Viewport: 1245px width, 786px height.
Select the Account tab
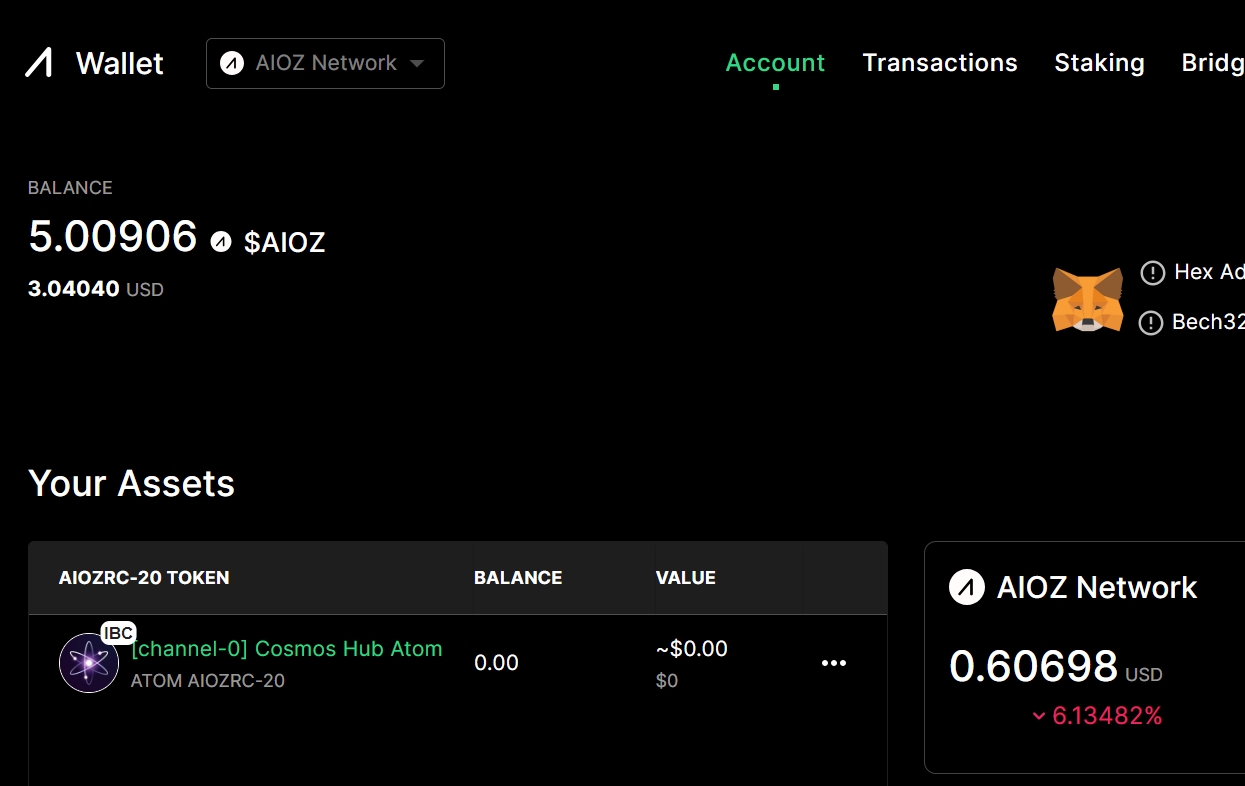775,63
